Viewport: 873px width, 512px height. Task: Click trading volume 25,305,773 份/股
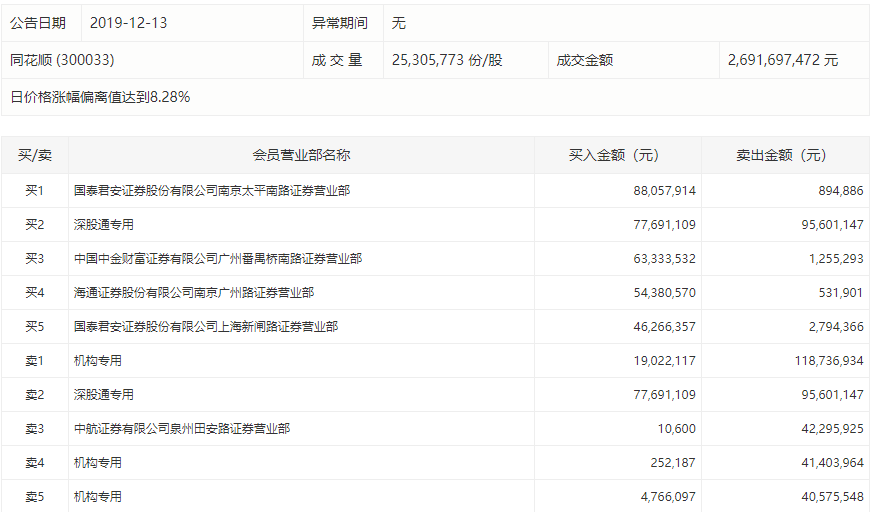click(447, 60)
